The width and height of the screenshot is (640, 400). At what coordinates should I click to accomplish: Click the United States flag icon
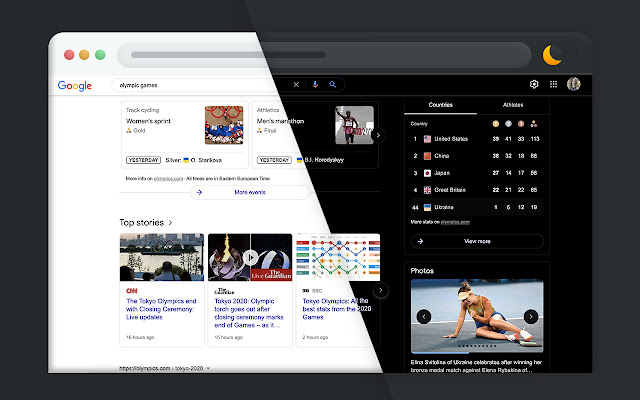coord(427,139)
